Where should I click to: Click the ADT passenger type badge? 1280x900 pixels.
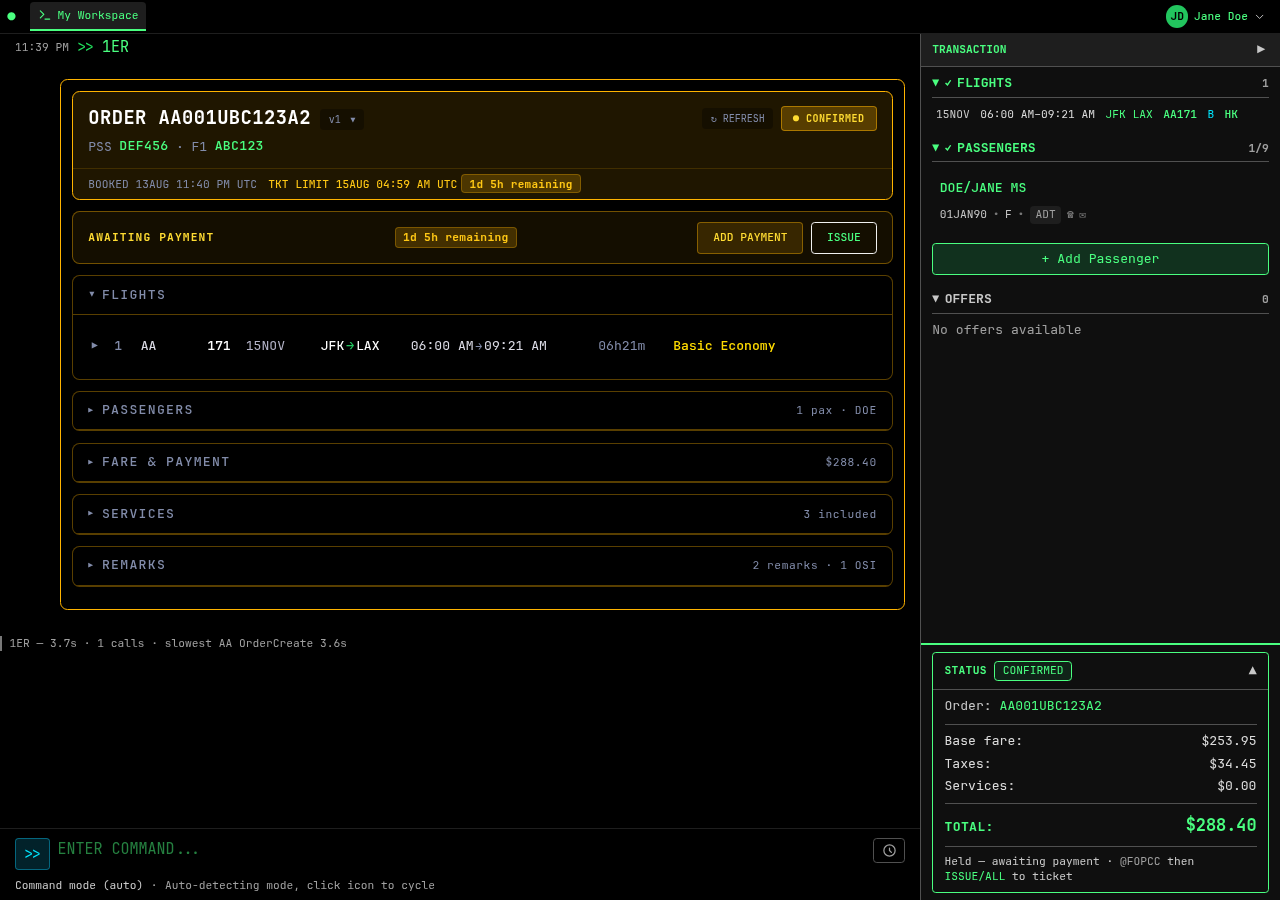tap(1045, 215)
